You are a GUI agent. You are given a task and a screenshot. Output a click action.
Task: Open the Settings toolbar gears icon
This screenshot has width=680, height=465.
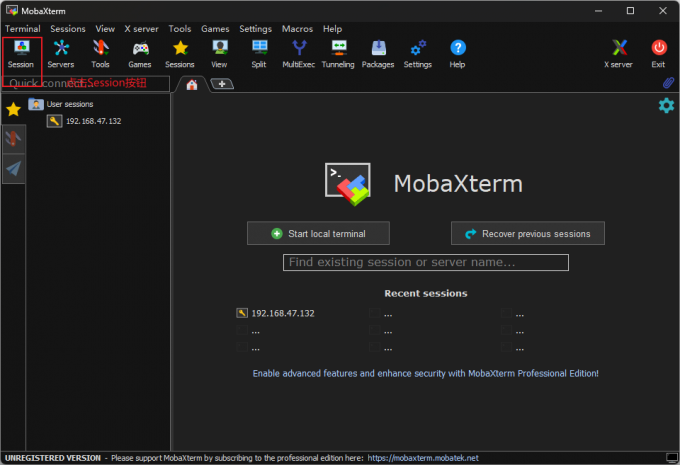pos(418,54)
